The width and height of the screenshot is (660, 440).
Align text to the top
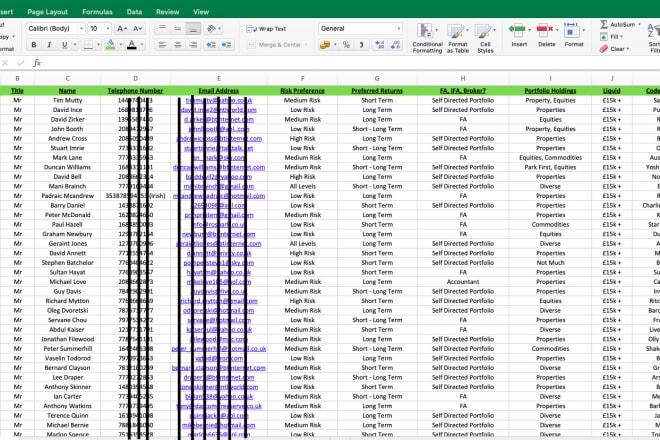click(x=162, y=29)
